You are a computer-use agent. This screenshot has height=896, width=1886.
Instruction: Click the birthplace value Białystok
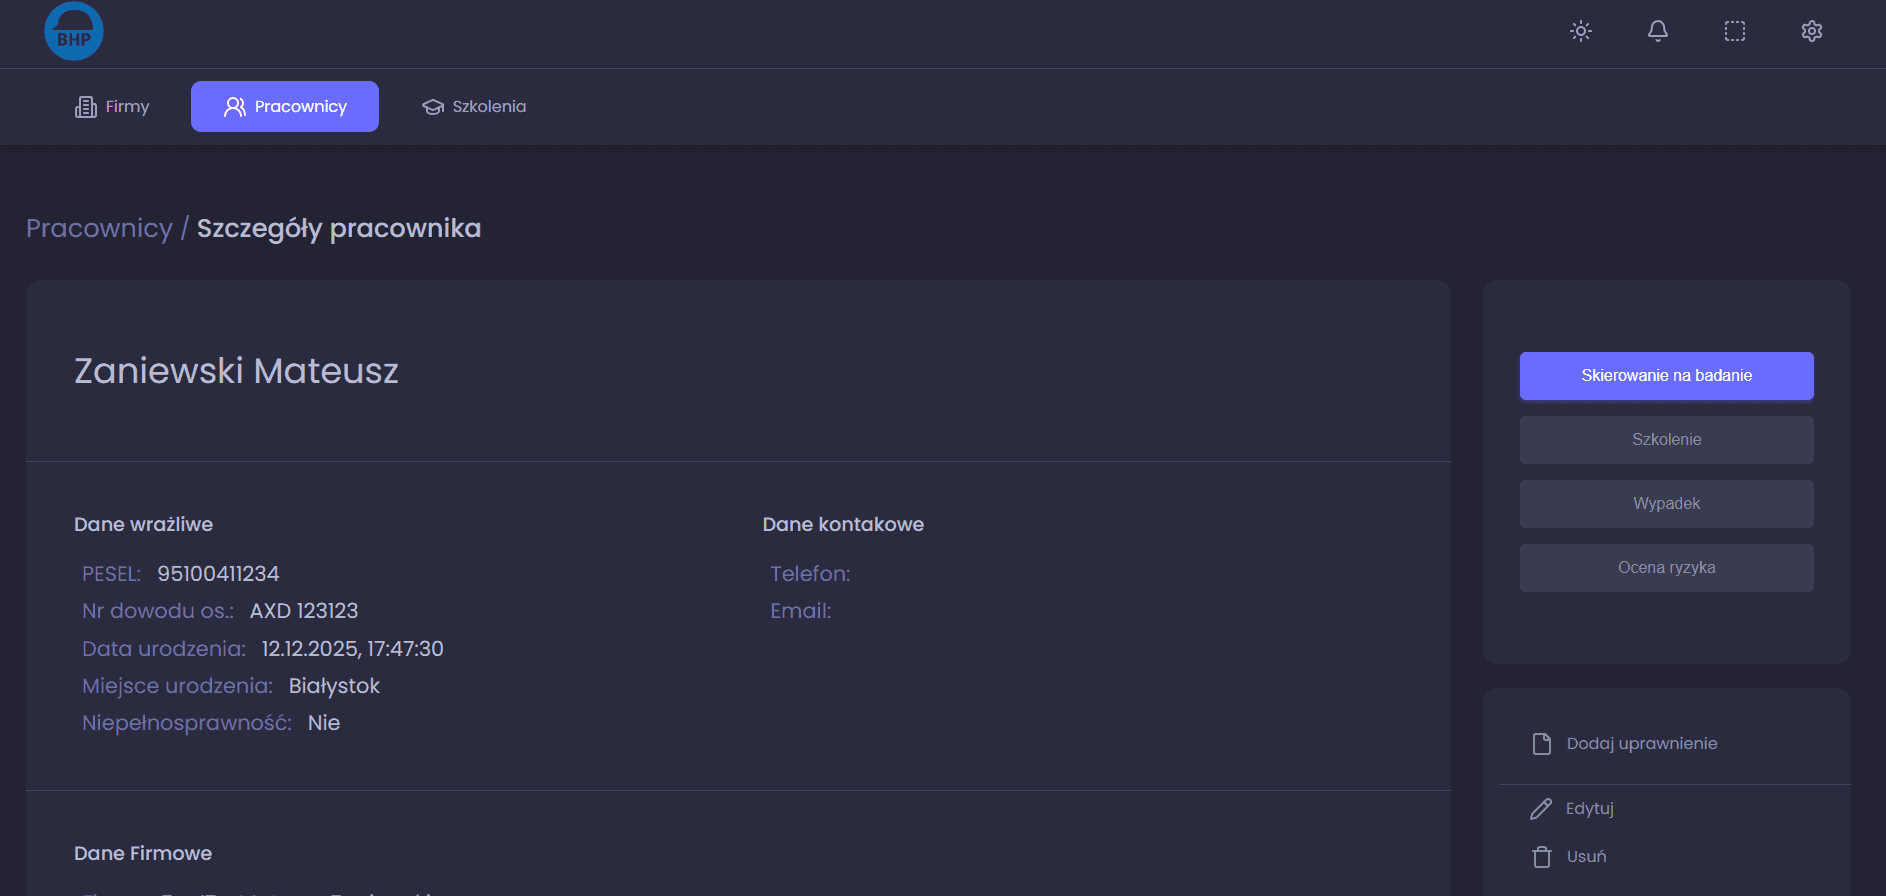[x=334, y=686]
